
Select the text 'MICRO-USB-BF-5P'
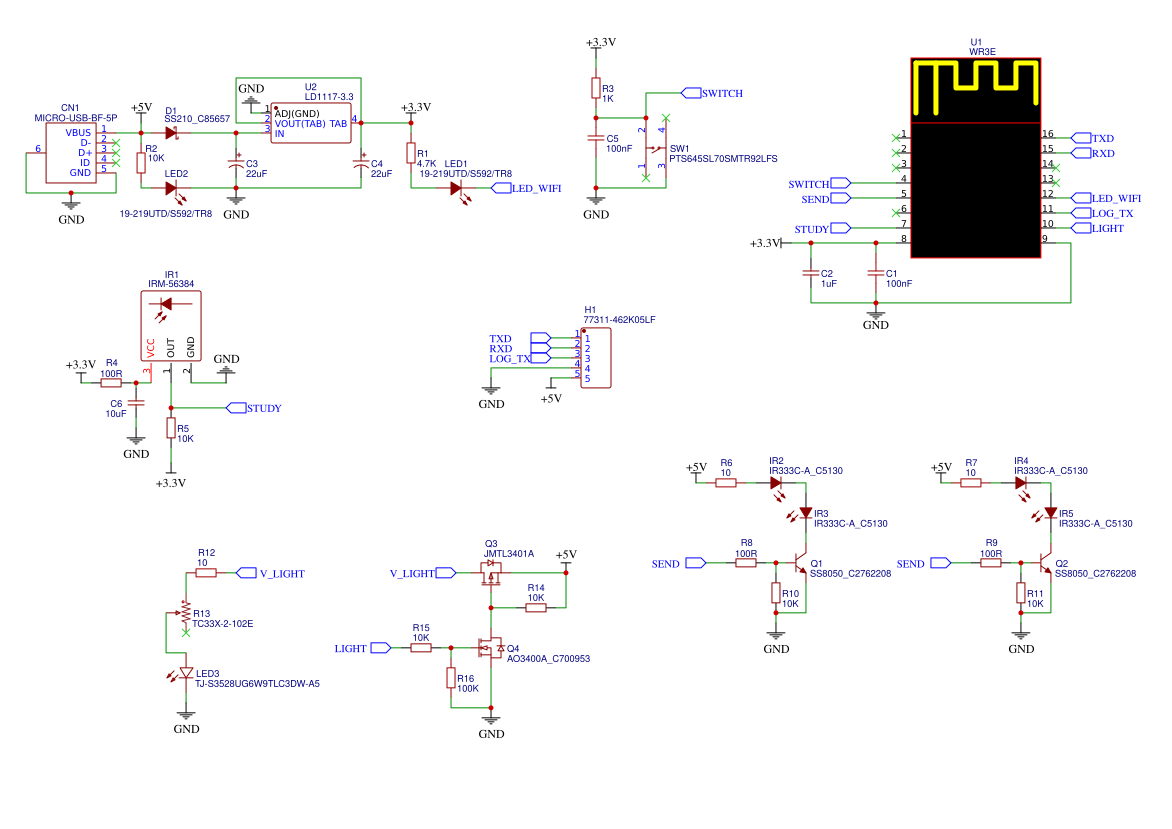(75, 118)
